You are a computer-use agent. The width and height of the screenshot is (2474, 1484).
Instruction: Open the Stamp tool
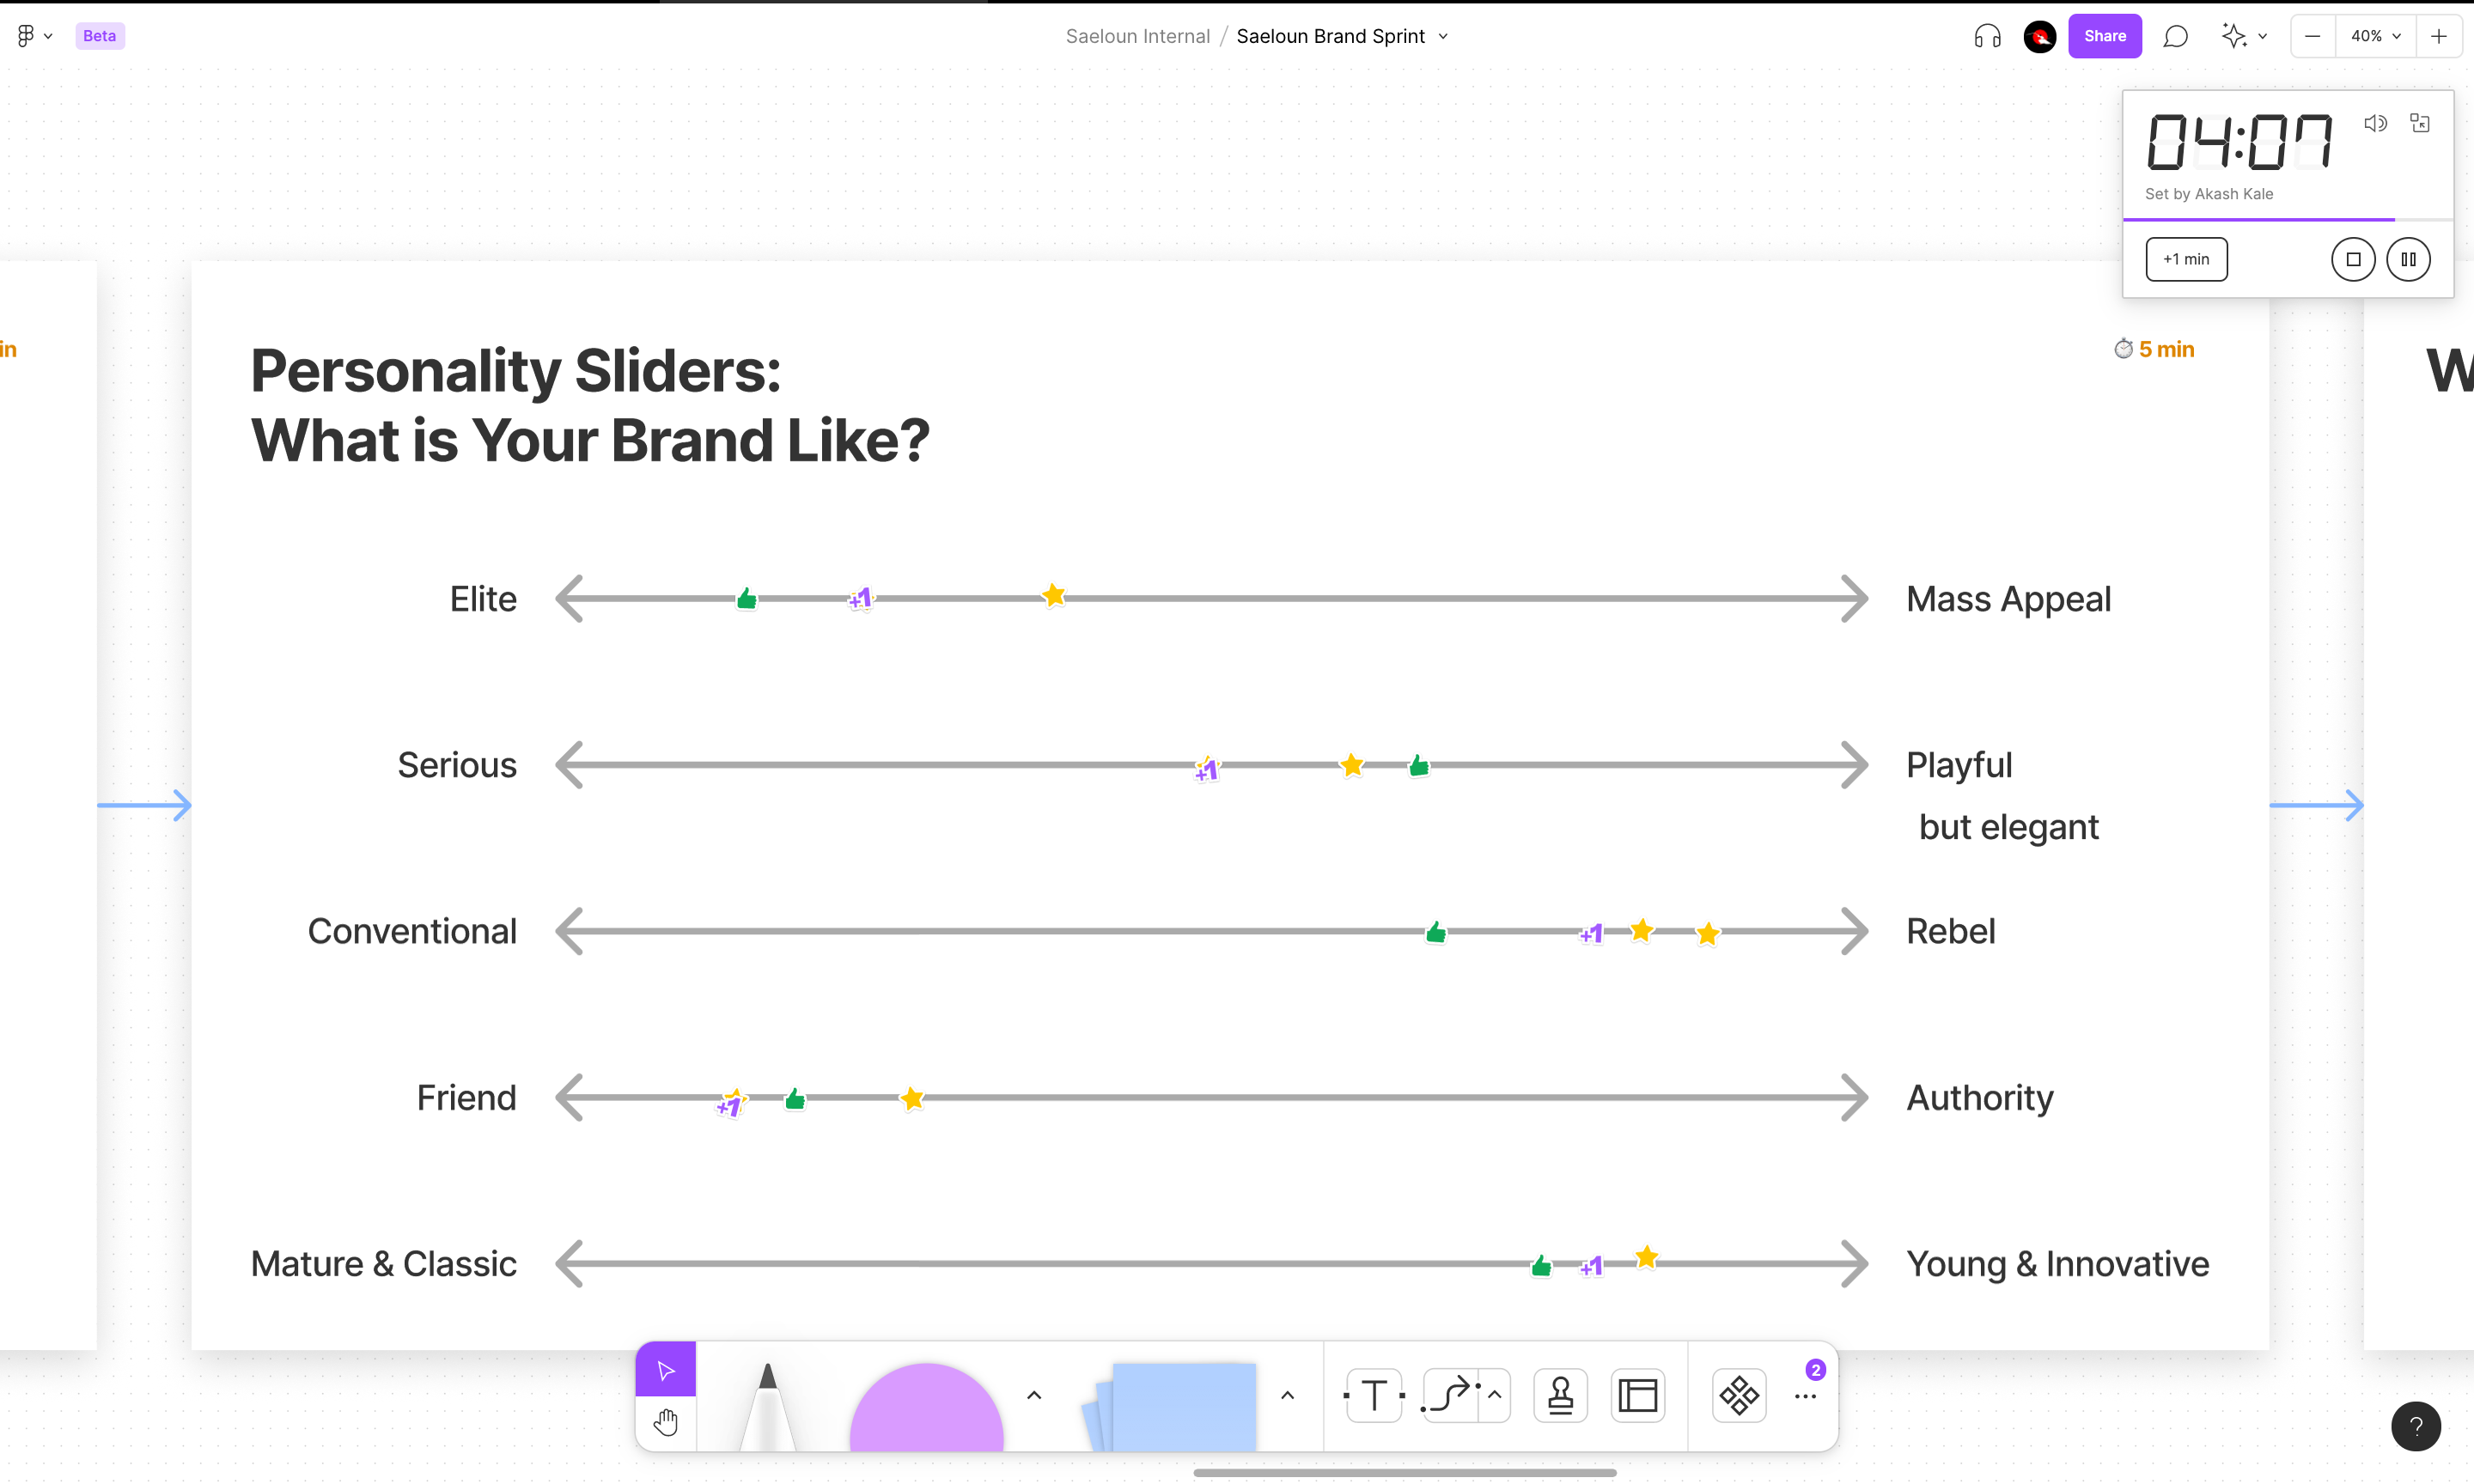[x=1560, y=1395]
